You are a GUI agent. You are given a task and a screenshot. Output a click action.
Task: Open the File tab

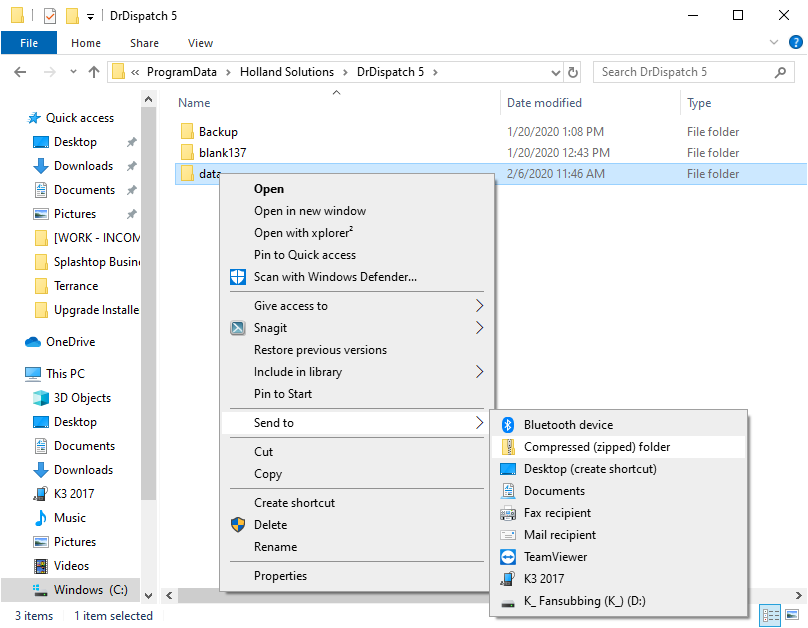tap(29, 43)
